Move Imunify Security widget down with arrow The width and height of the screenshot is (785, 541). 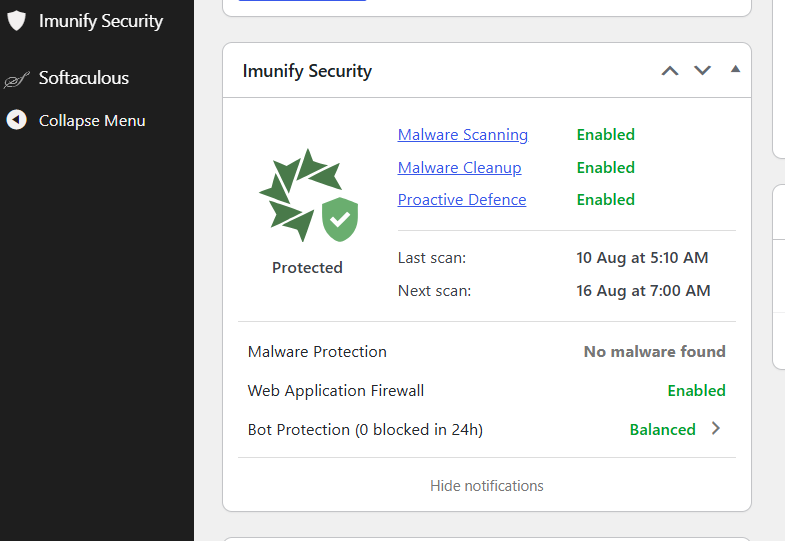tap(702, 71)
